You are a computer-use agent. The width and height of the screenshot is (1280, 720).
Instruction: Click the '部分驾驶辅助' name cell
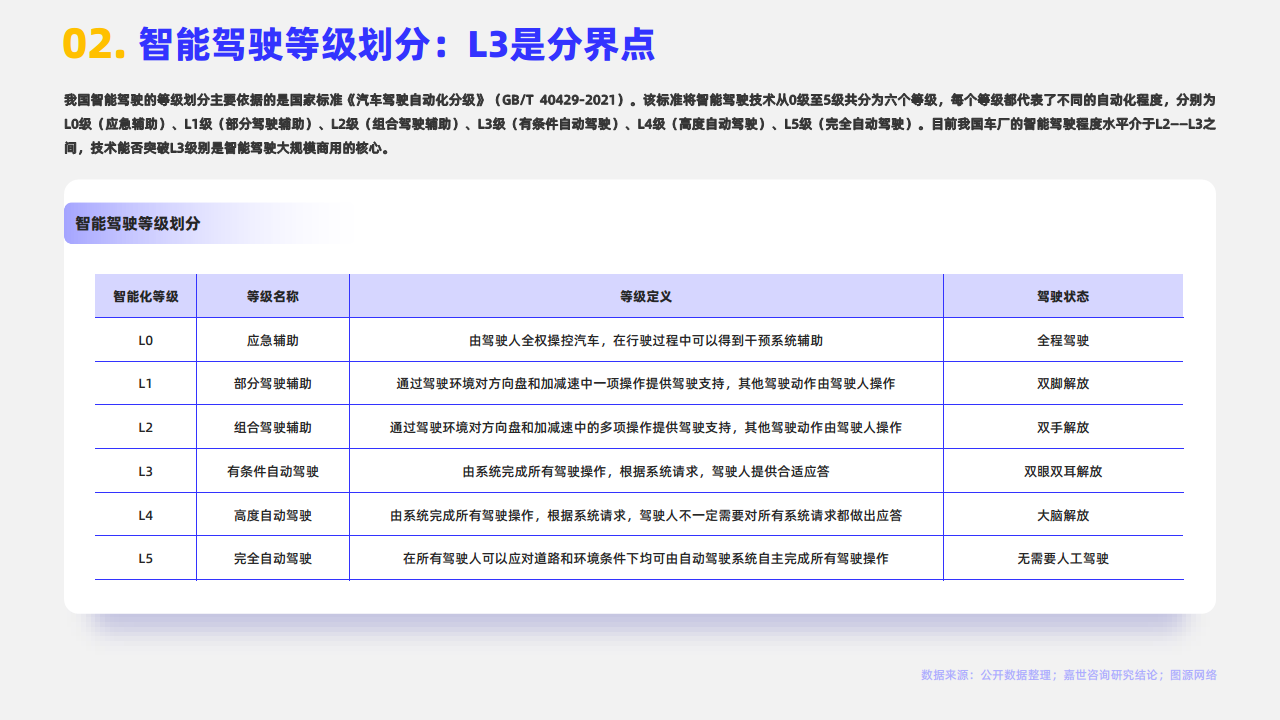273,384
